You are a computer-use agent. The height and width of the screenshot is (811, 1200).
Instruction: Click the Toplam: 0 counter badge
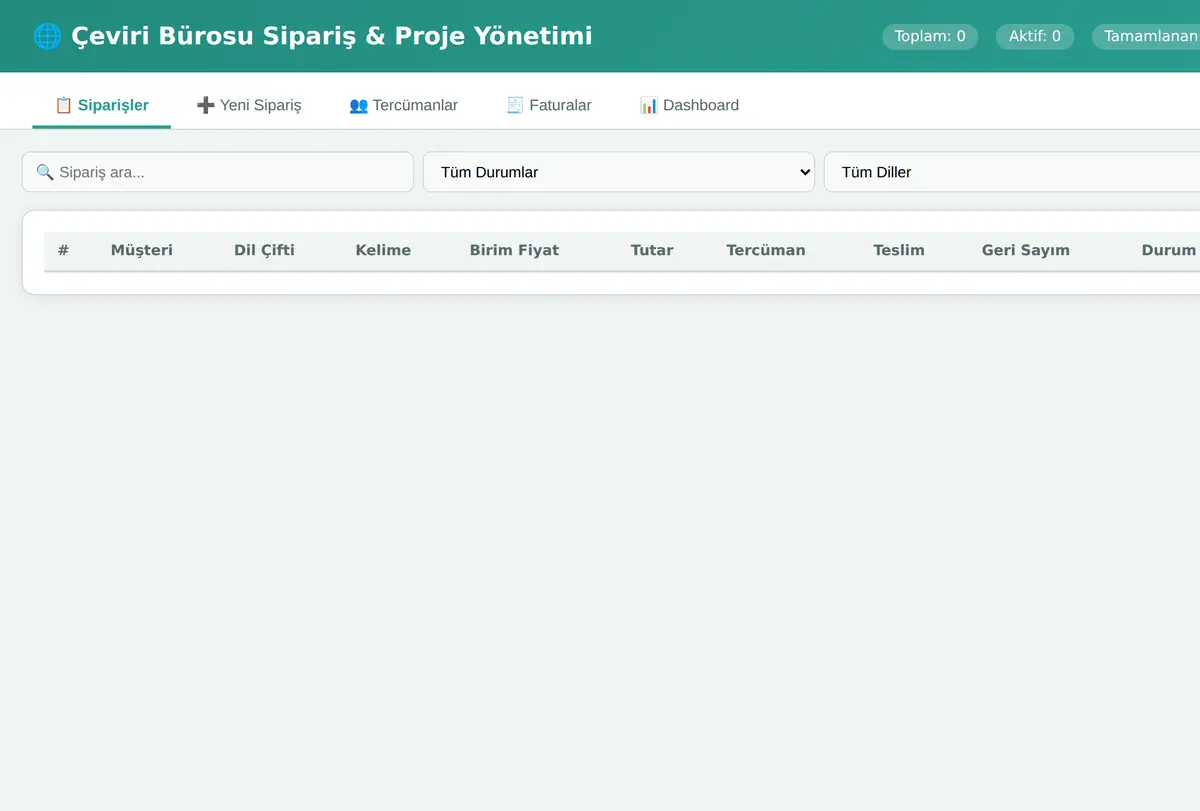coord(930,37)
